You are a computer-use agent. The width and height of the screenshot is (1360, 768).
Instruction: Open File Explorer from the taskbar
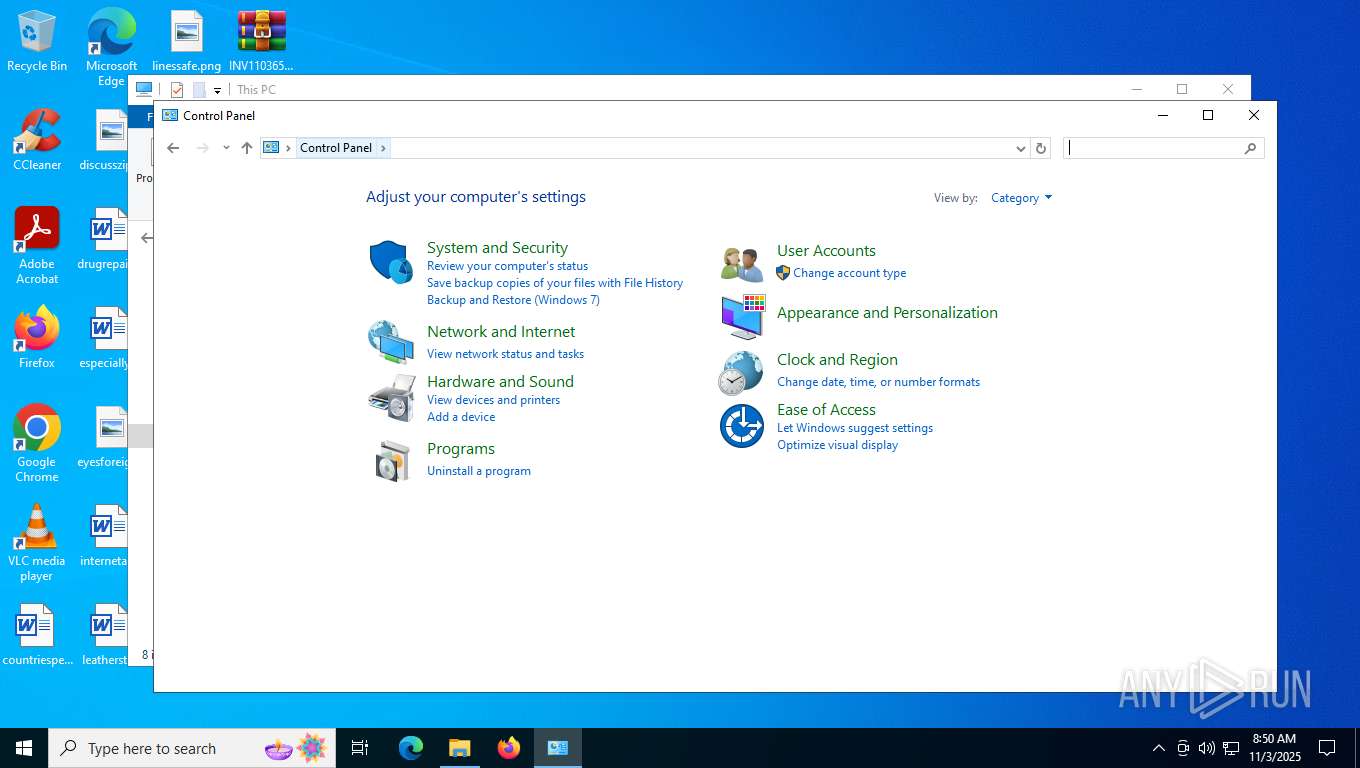pyautogui.click(x=460, y=748)
